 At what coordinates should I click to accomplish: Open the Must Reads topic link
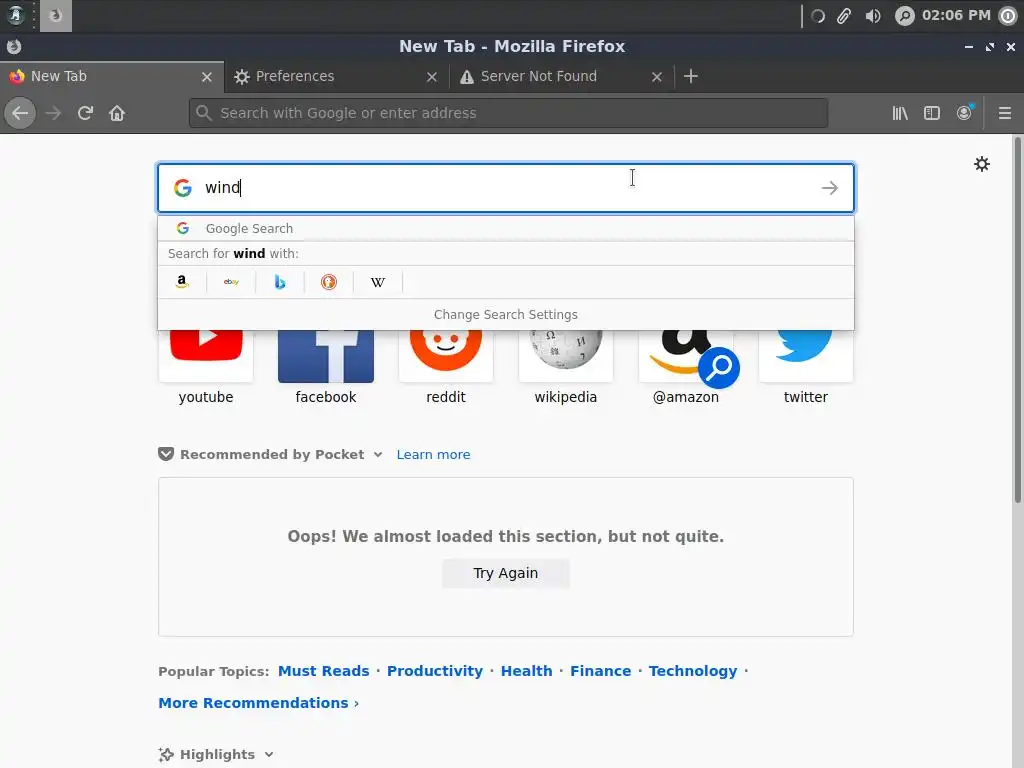323,671
